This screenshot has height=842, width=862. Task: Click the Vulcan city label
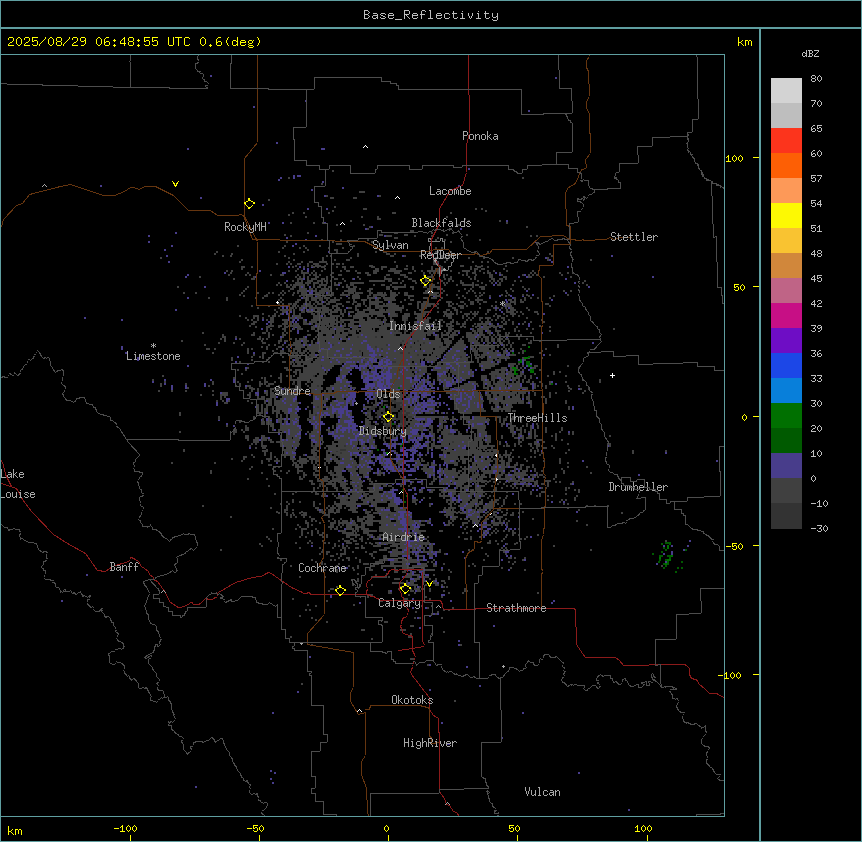click(x=543, y=792)
